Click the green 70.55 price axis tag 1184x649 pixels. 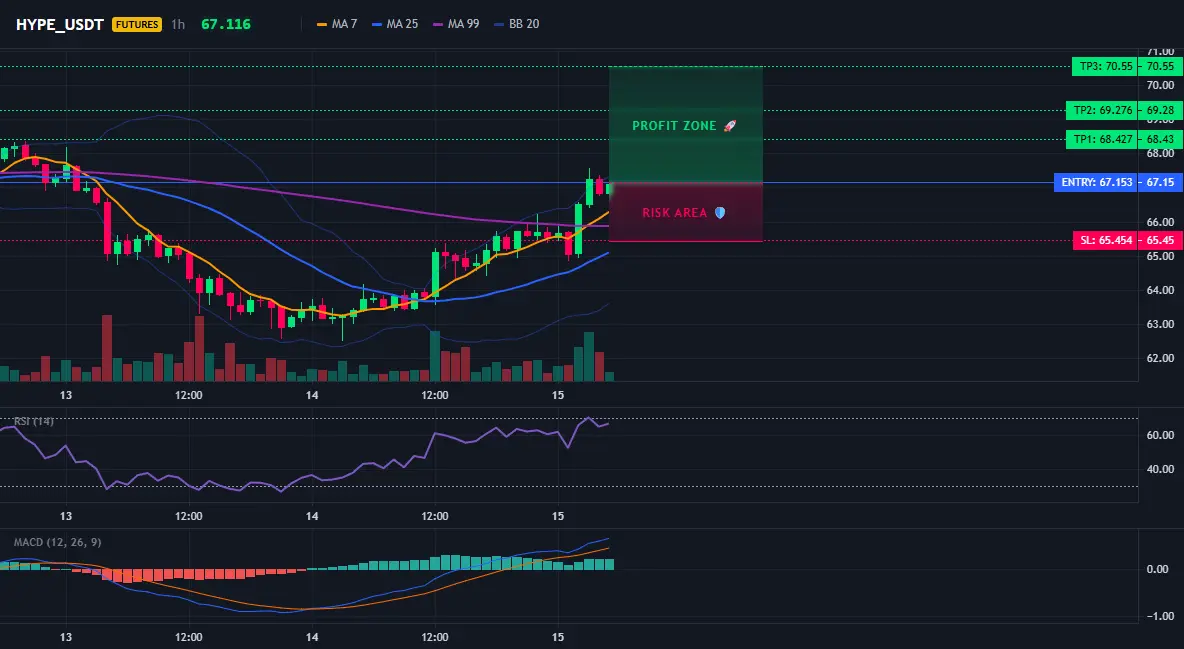tap(1161, 66)
